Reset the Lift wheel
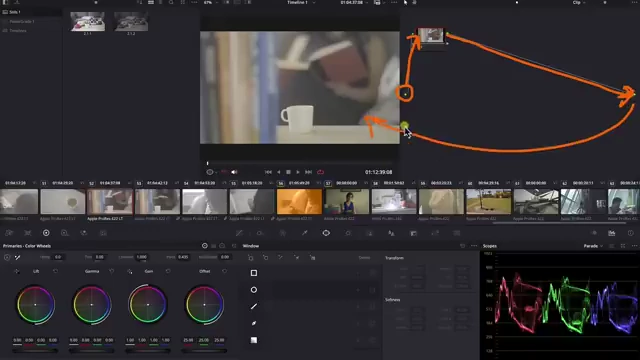Screen dimensions: 640x360 (x=56, y=271)
